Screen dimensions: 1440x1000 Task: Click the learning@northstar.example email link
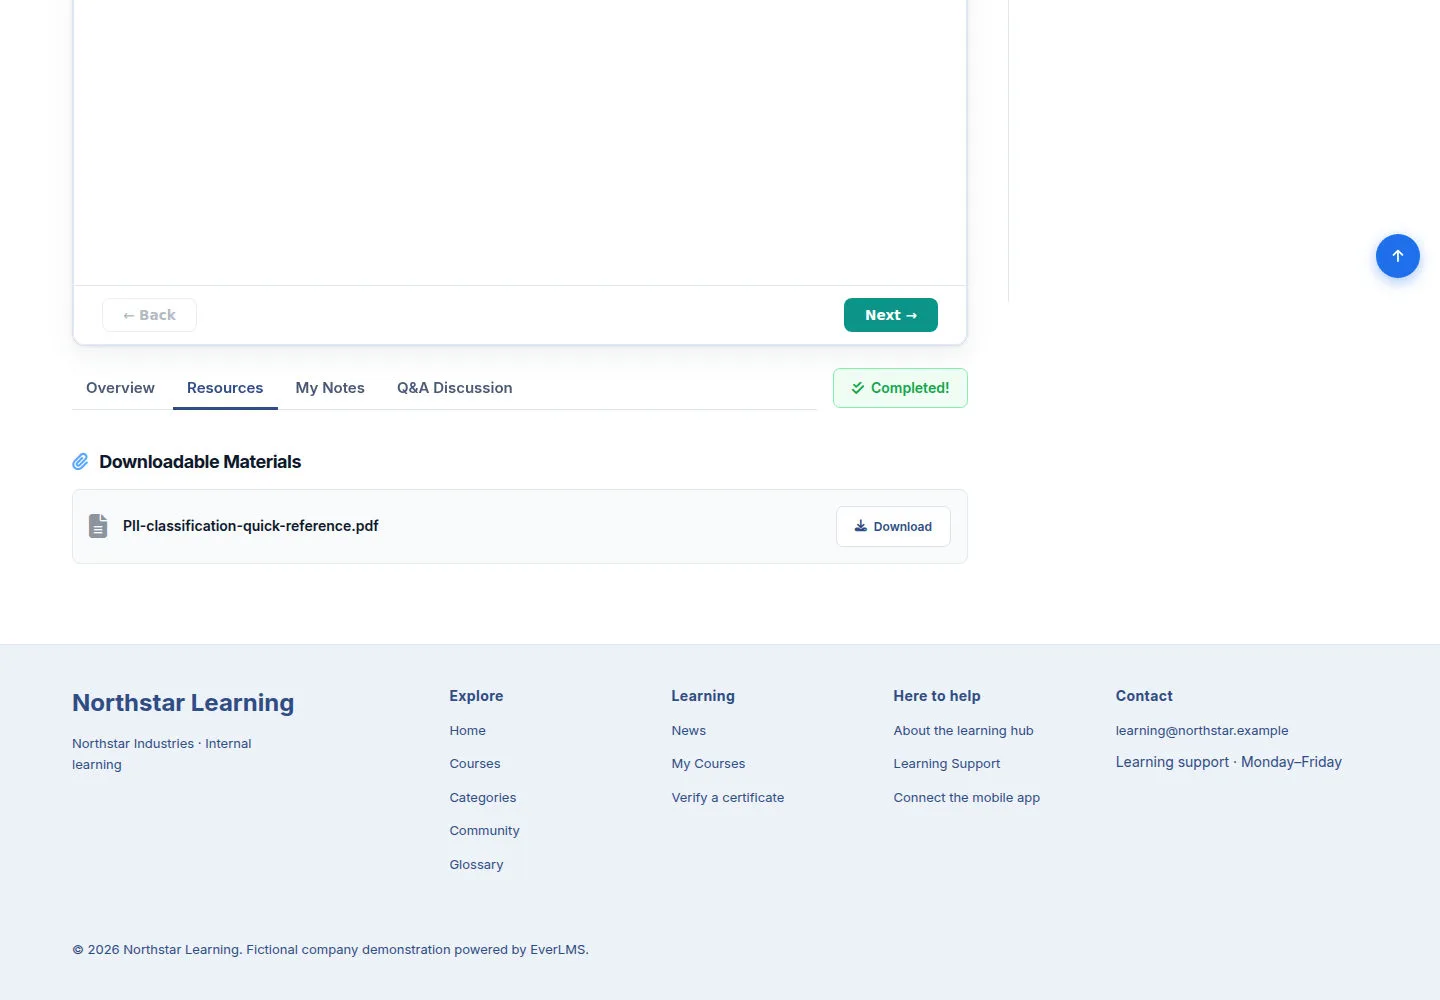pyautogui.click(x=1202, y=731)
